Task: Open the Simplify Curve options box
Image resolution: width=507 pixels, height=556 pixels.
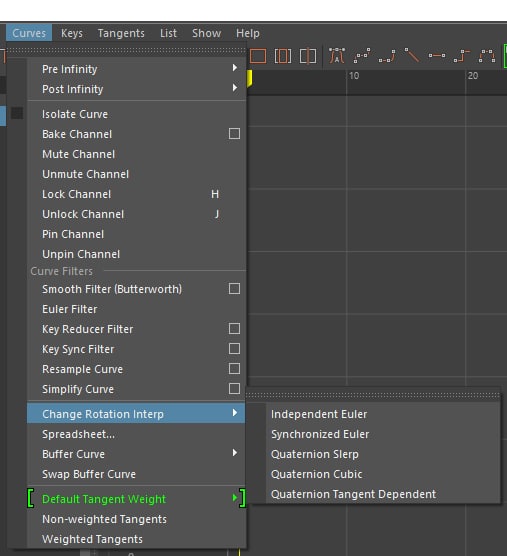Action: [234, 389]
